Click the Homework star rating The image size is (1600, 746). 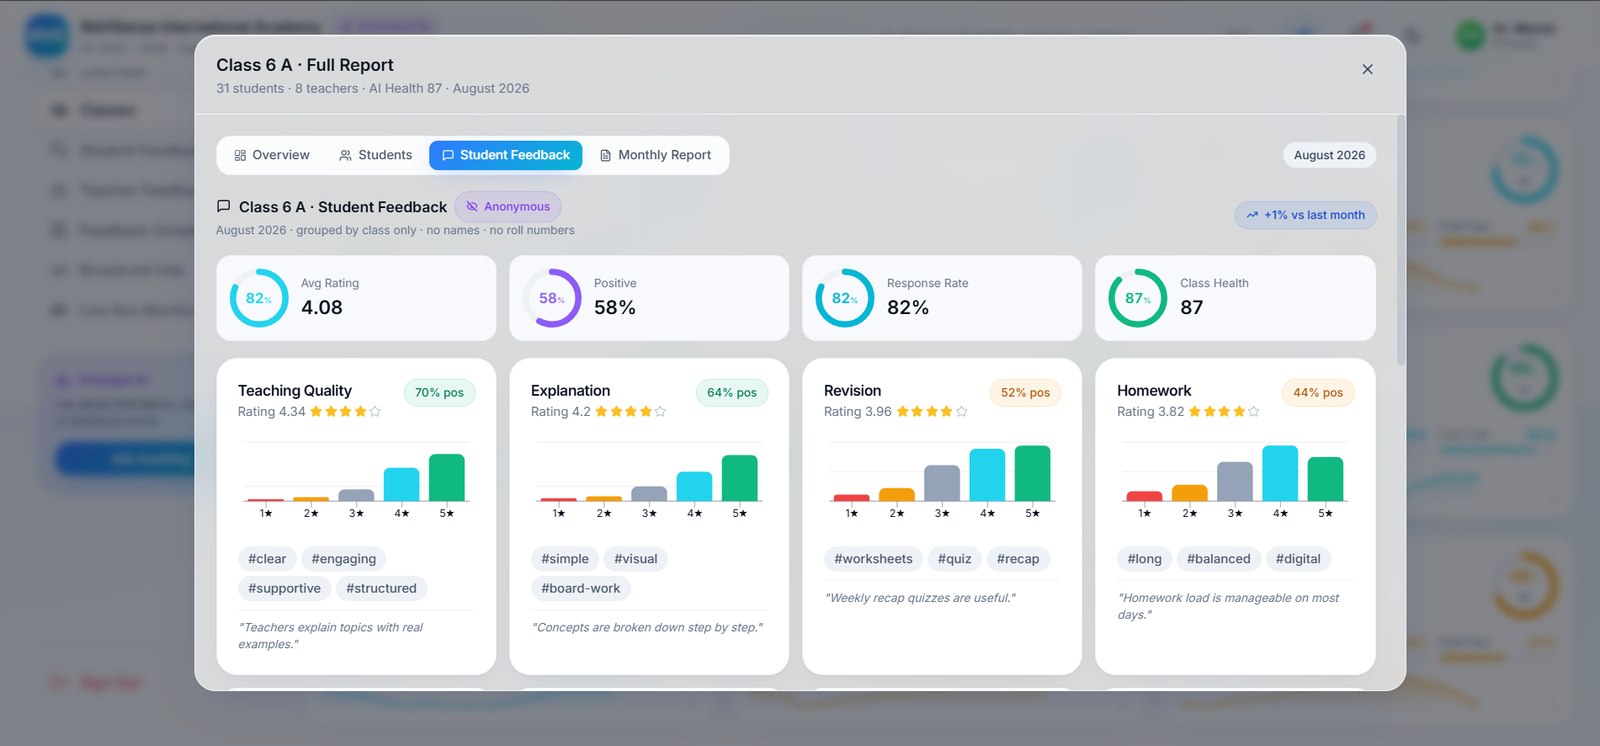tap(1224, 412)
